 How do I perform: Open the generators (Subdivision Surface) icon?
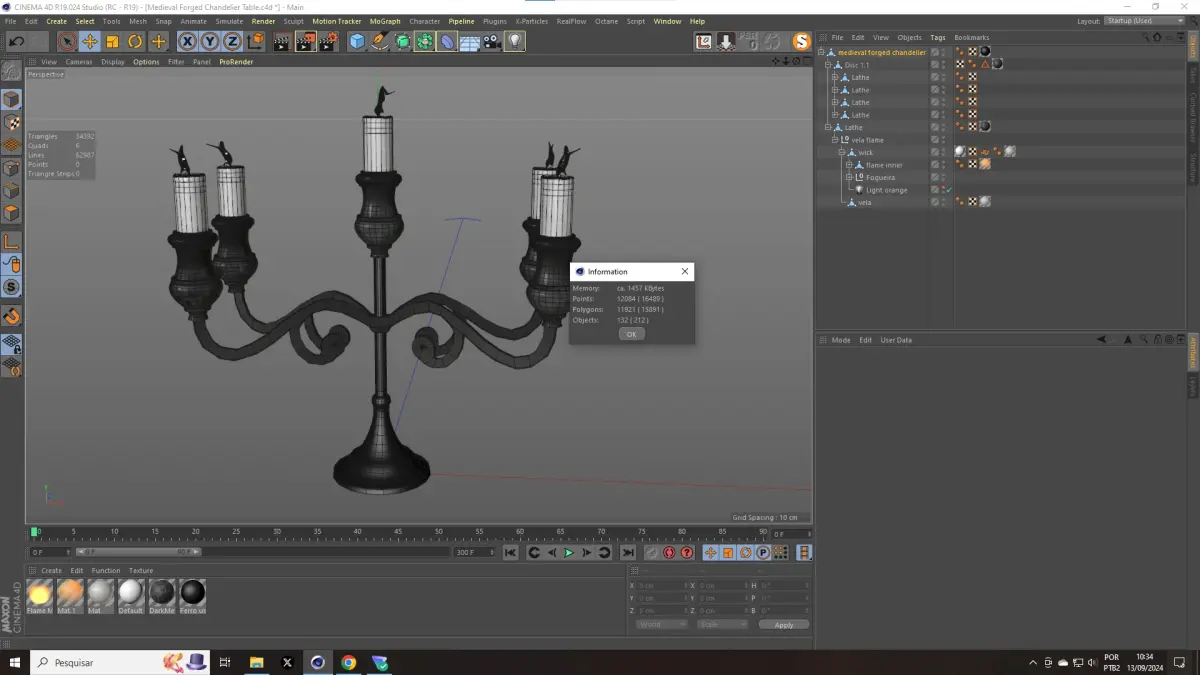402,41
